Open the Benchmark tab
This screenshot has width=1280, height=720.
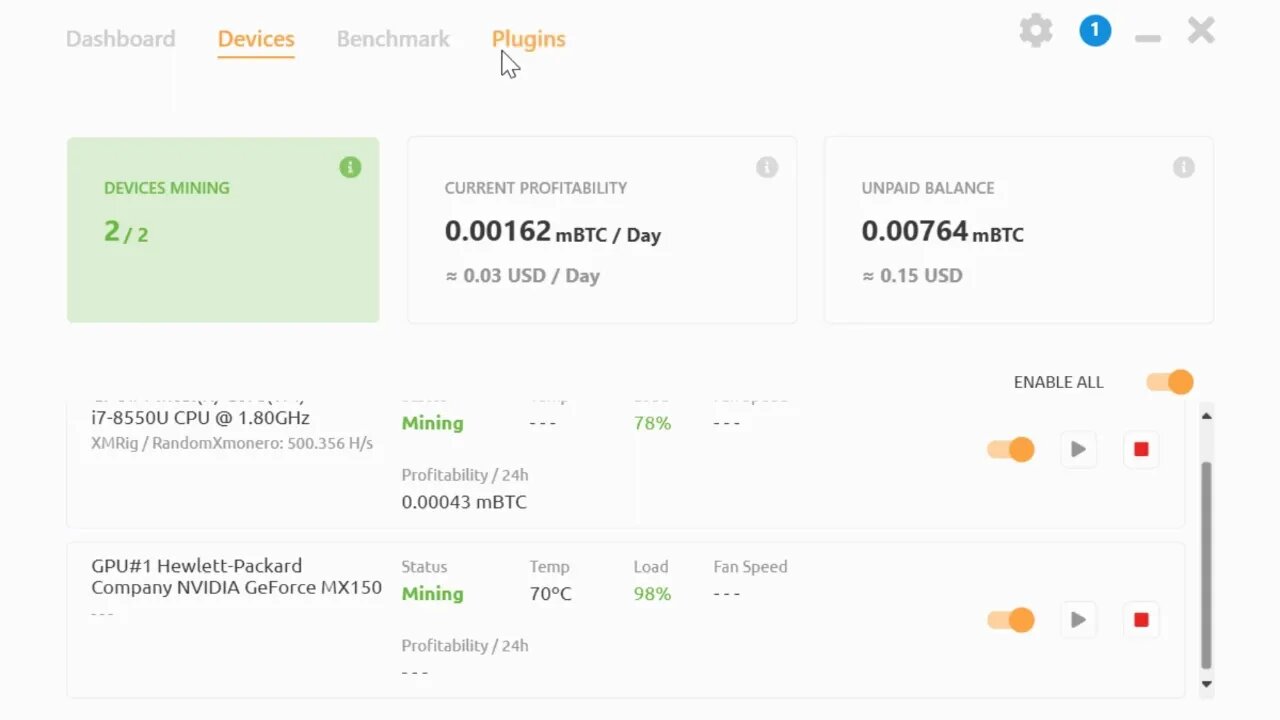(x=393, y=39)
